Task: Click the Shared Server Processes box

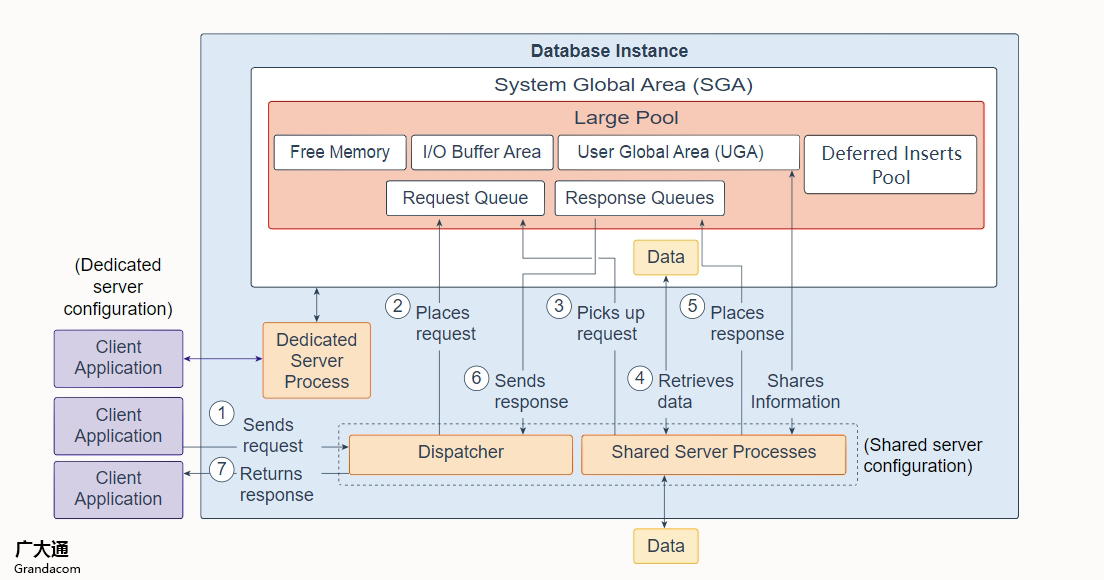Action: pos(714,453)
